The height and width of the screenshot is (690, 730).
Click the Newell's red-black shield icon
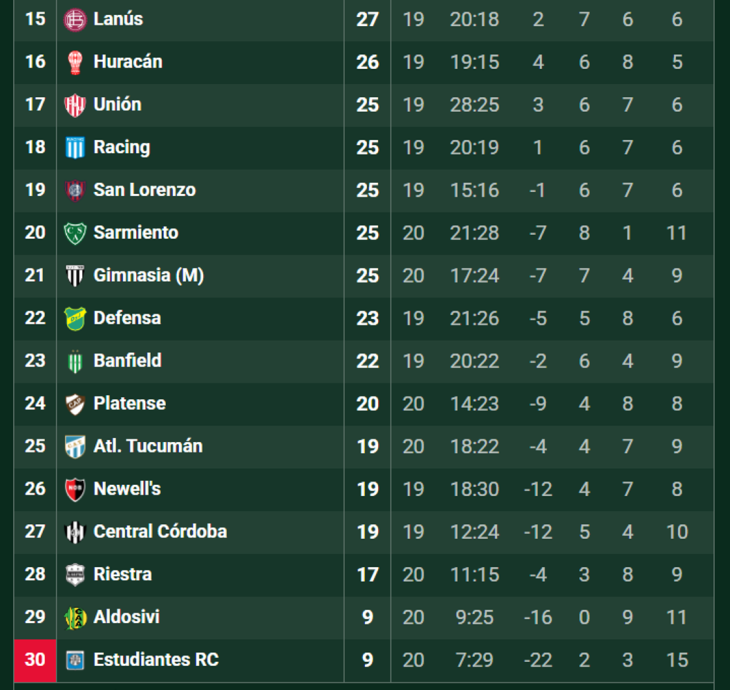75,489
